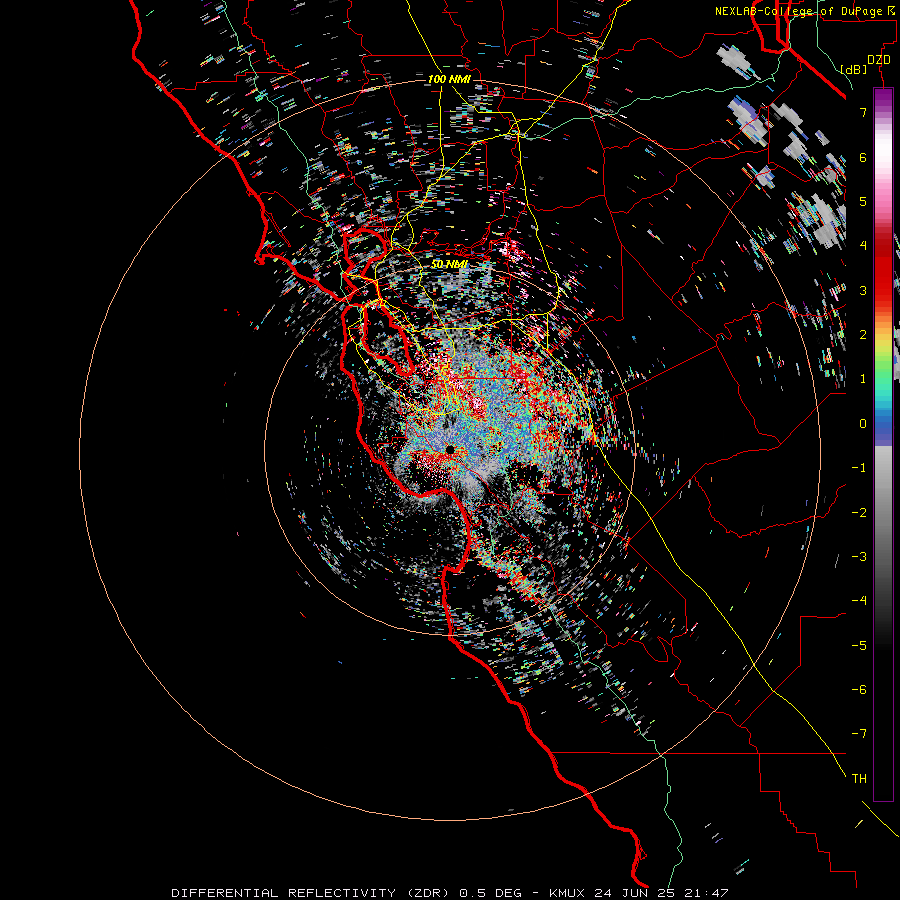Click the 2 value on the color scale
The height and width of the screenshot is (900, 900).
pyautogui.click(x=863, y=335)
